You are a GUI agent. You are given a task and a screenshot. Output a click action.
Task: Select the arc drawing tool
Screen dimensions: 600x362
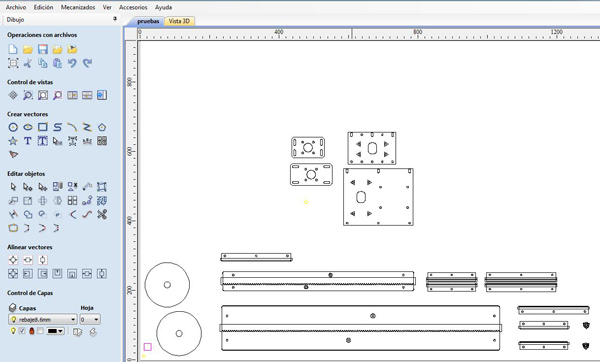click(72, 127)
